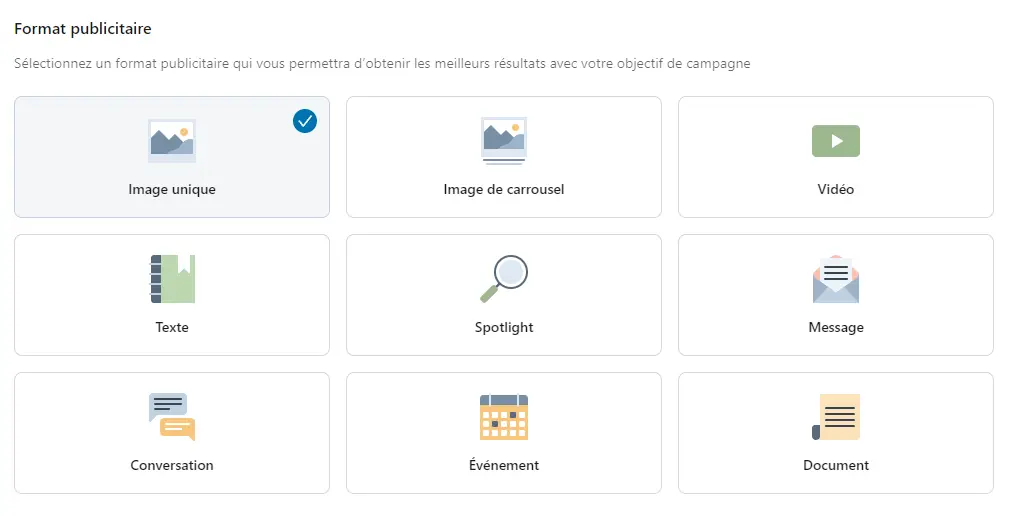This screenshot has height=516, width=1016.
Task: Select the Texte format label
Action: (x=172, y=327)
